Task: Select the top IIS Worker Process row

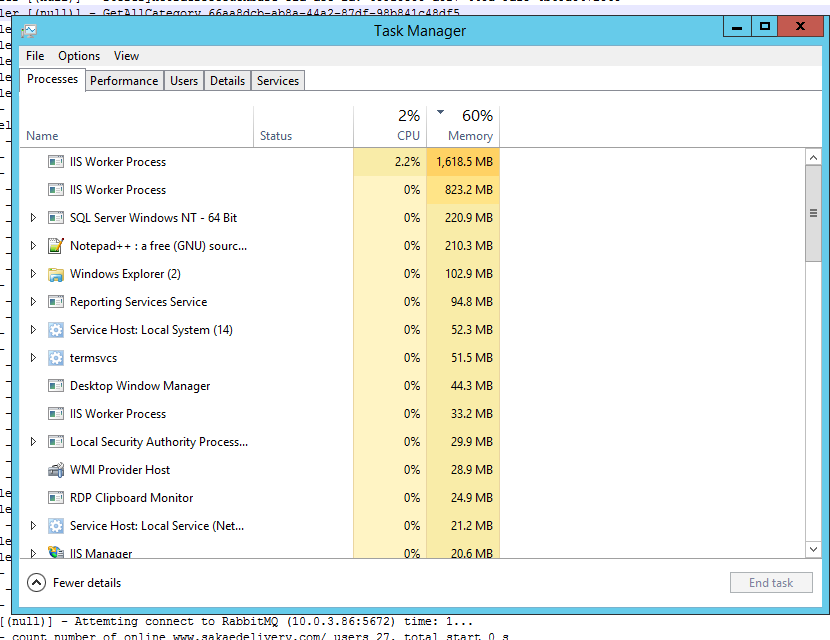Action: click(118, 162)
